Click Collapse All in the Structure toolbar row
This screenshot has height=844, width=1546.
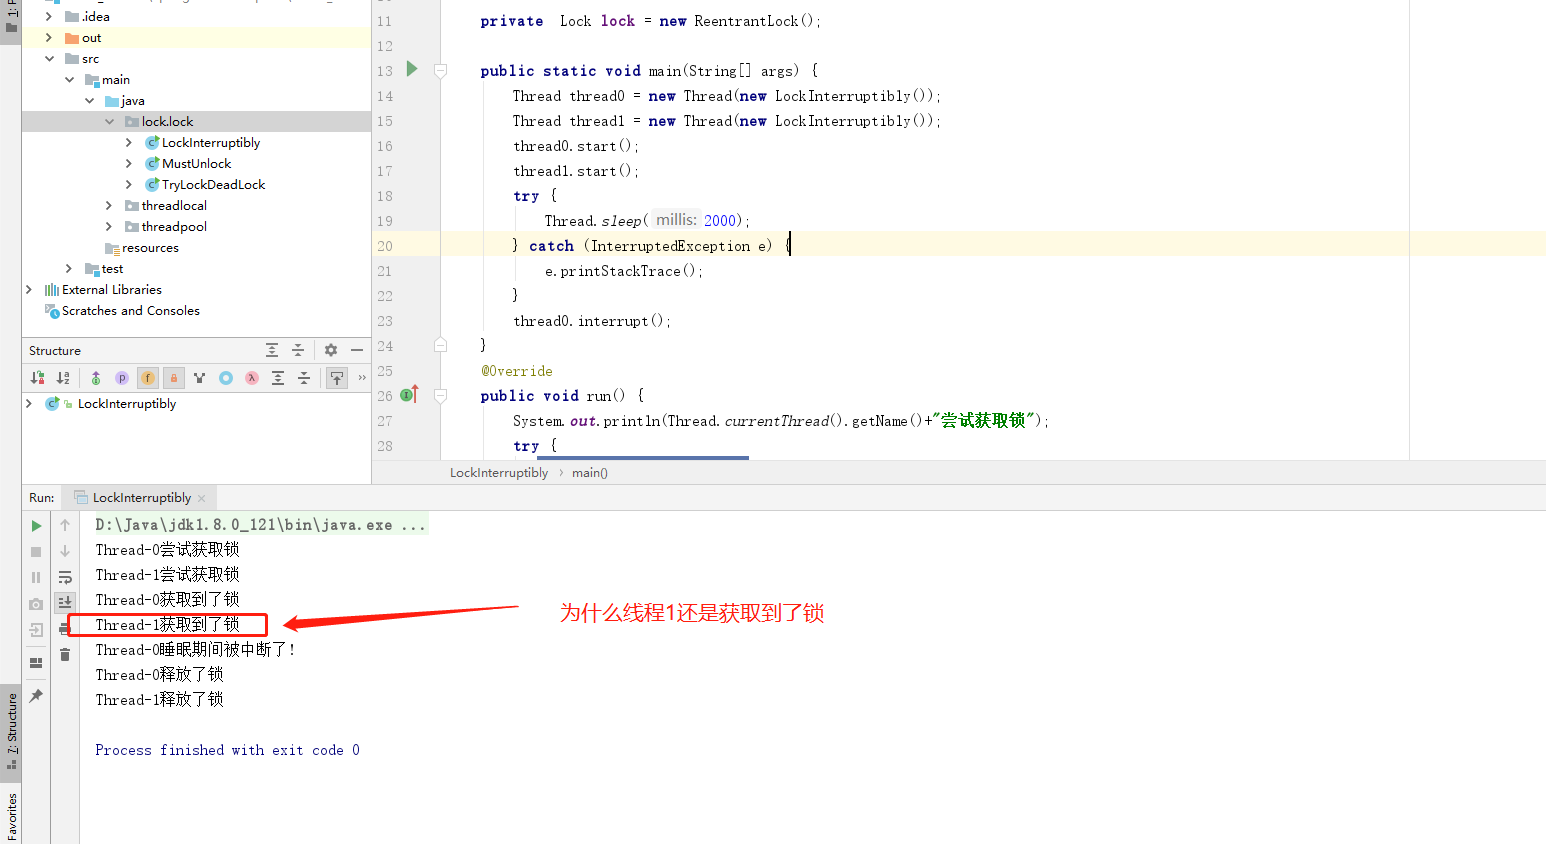coord(304,378)
